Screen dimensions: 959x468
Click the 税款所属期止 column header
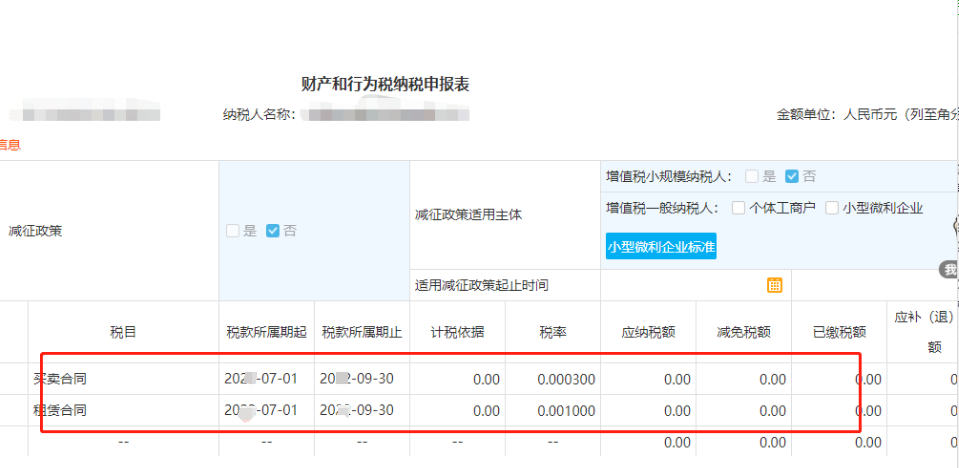tap(362, 332)
